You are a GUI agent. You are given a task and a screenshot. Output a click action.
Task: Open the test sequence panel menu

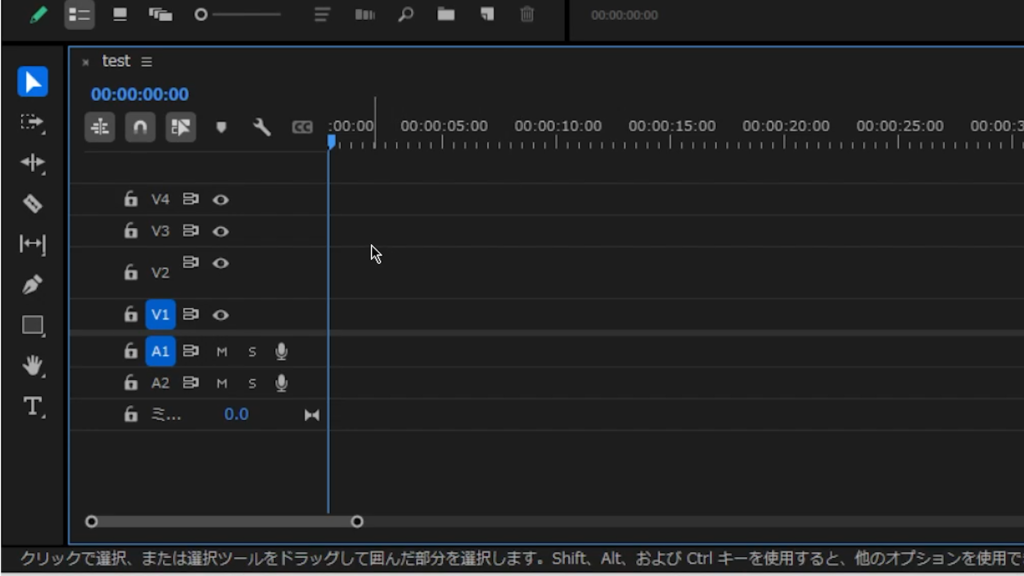[146, 61]
